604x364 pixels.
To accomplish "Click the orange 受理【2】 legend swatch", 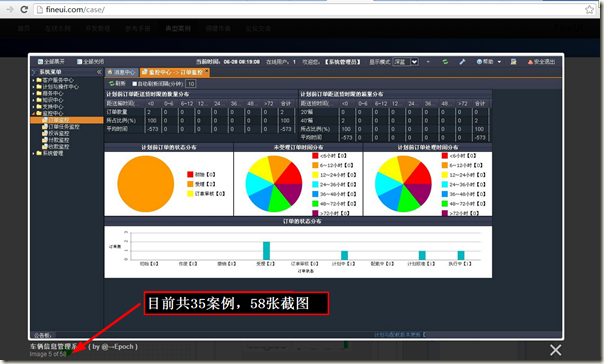I will coord(190,184).
